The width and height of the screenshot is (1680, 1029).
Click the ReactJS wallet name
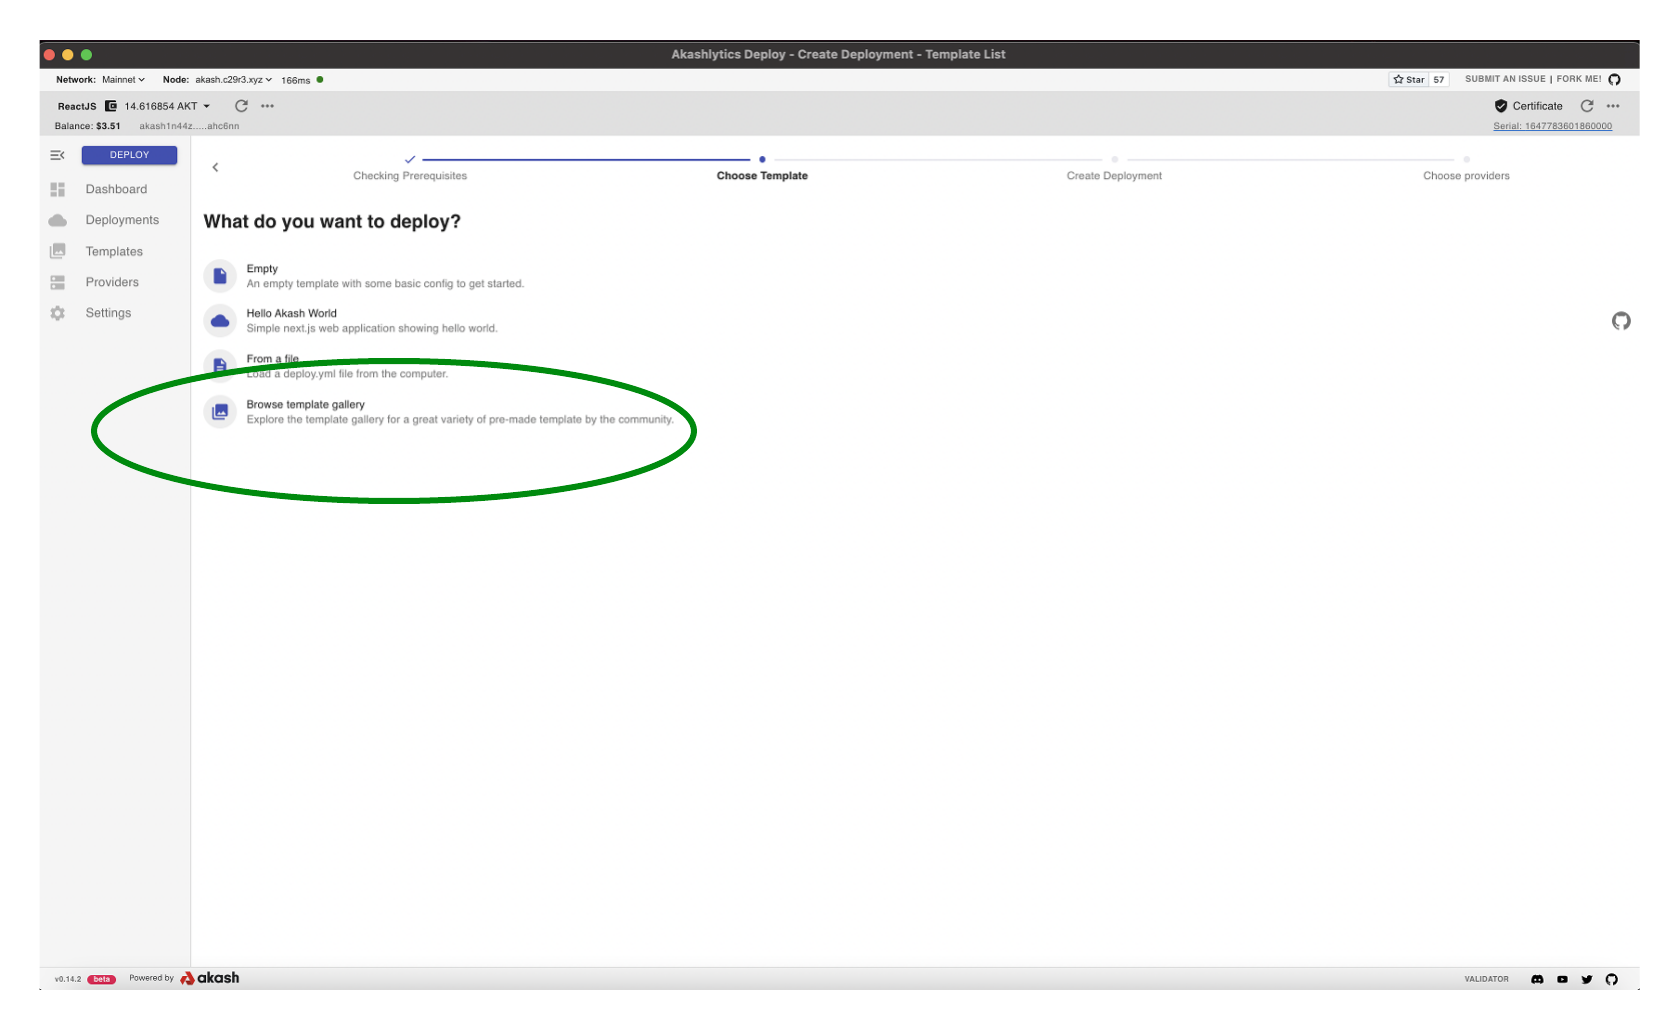[x=77, y=106]
